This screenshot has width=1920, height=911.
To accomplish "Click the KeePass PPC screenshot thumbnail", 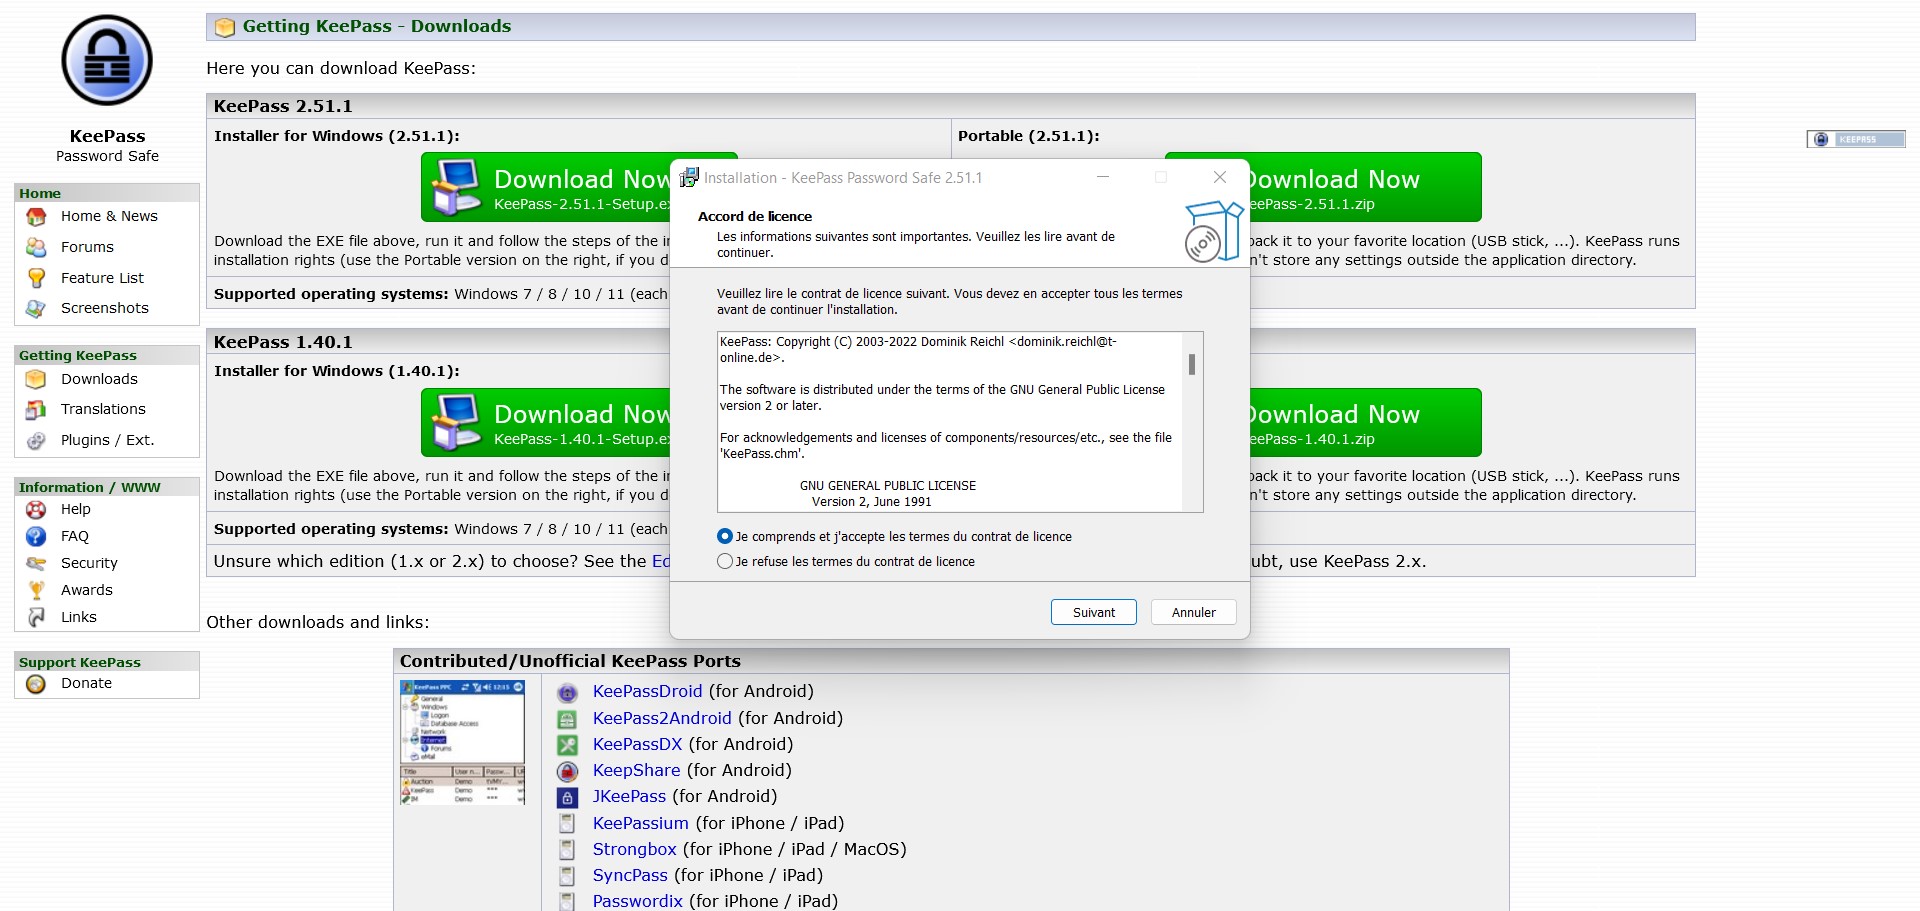I will [x=462, y=743].
